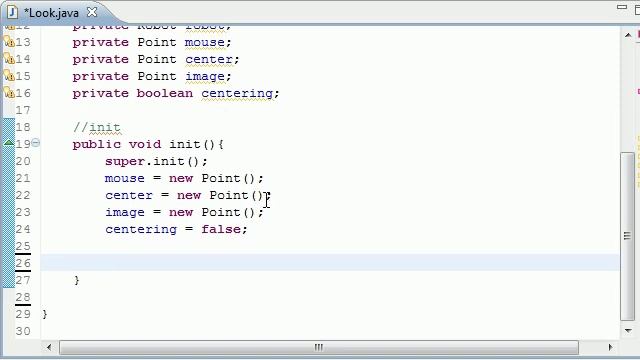Screen dimensions: 640x360
Task: Click horizontal scrollbar left arrow
Action: (49, 347)
